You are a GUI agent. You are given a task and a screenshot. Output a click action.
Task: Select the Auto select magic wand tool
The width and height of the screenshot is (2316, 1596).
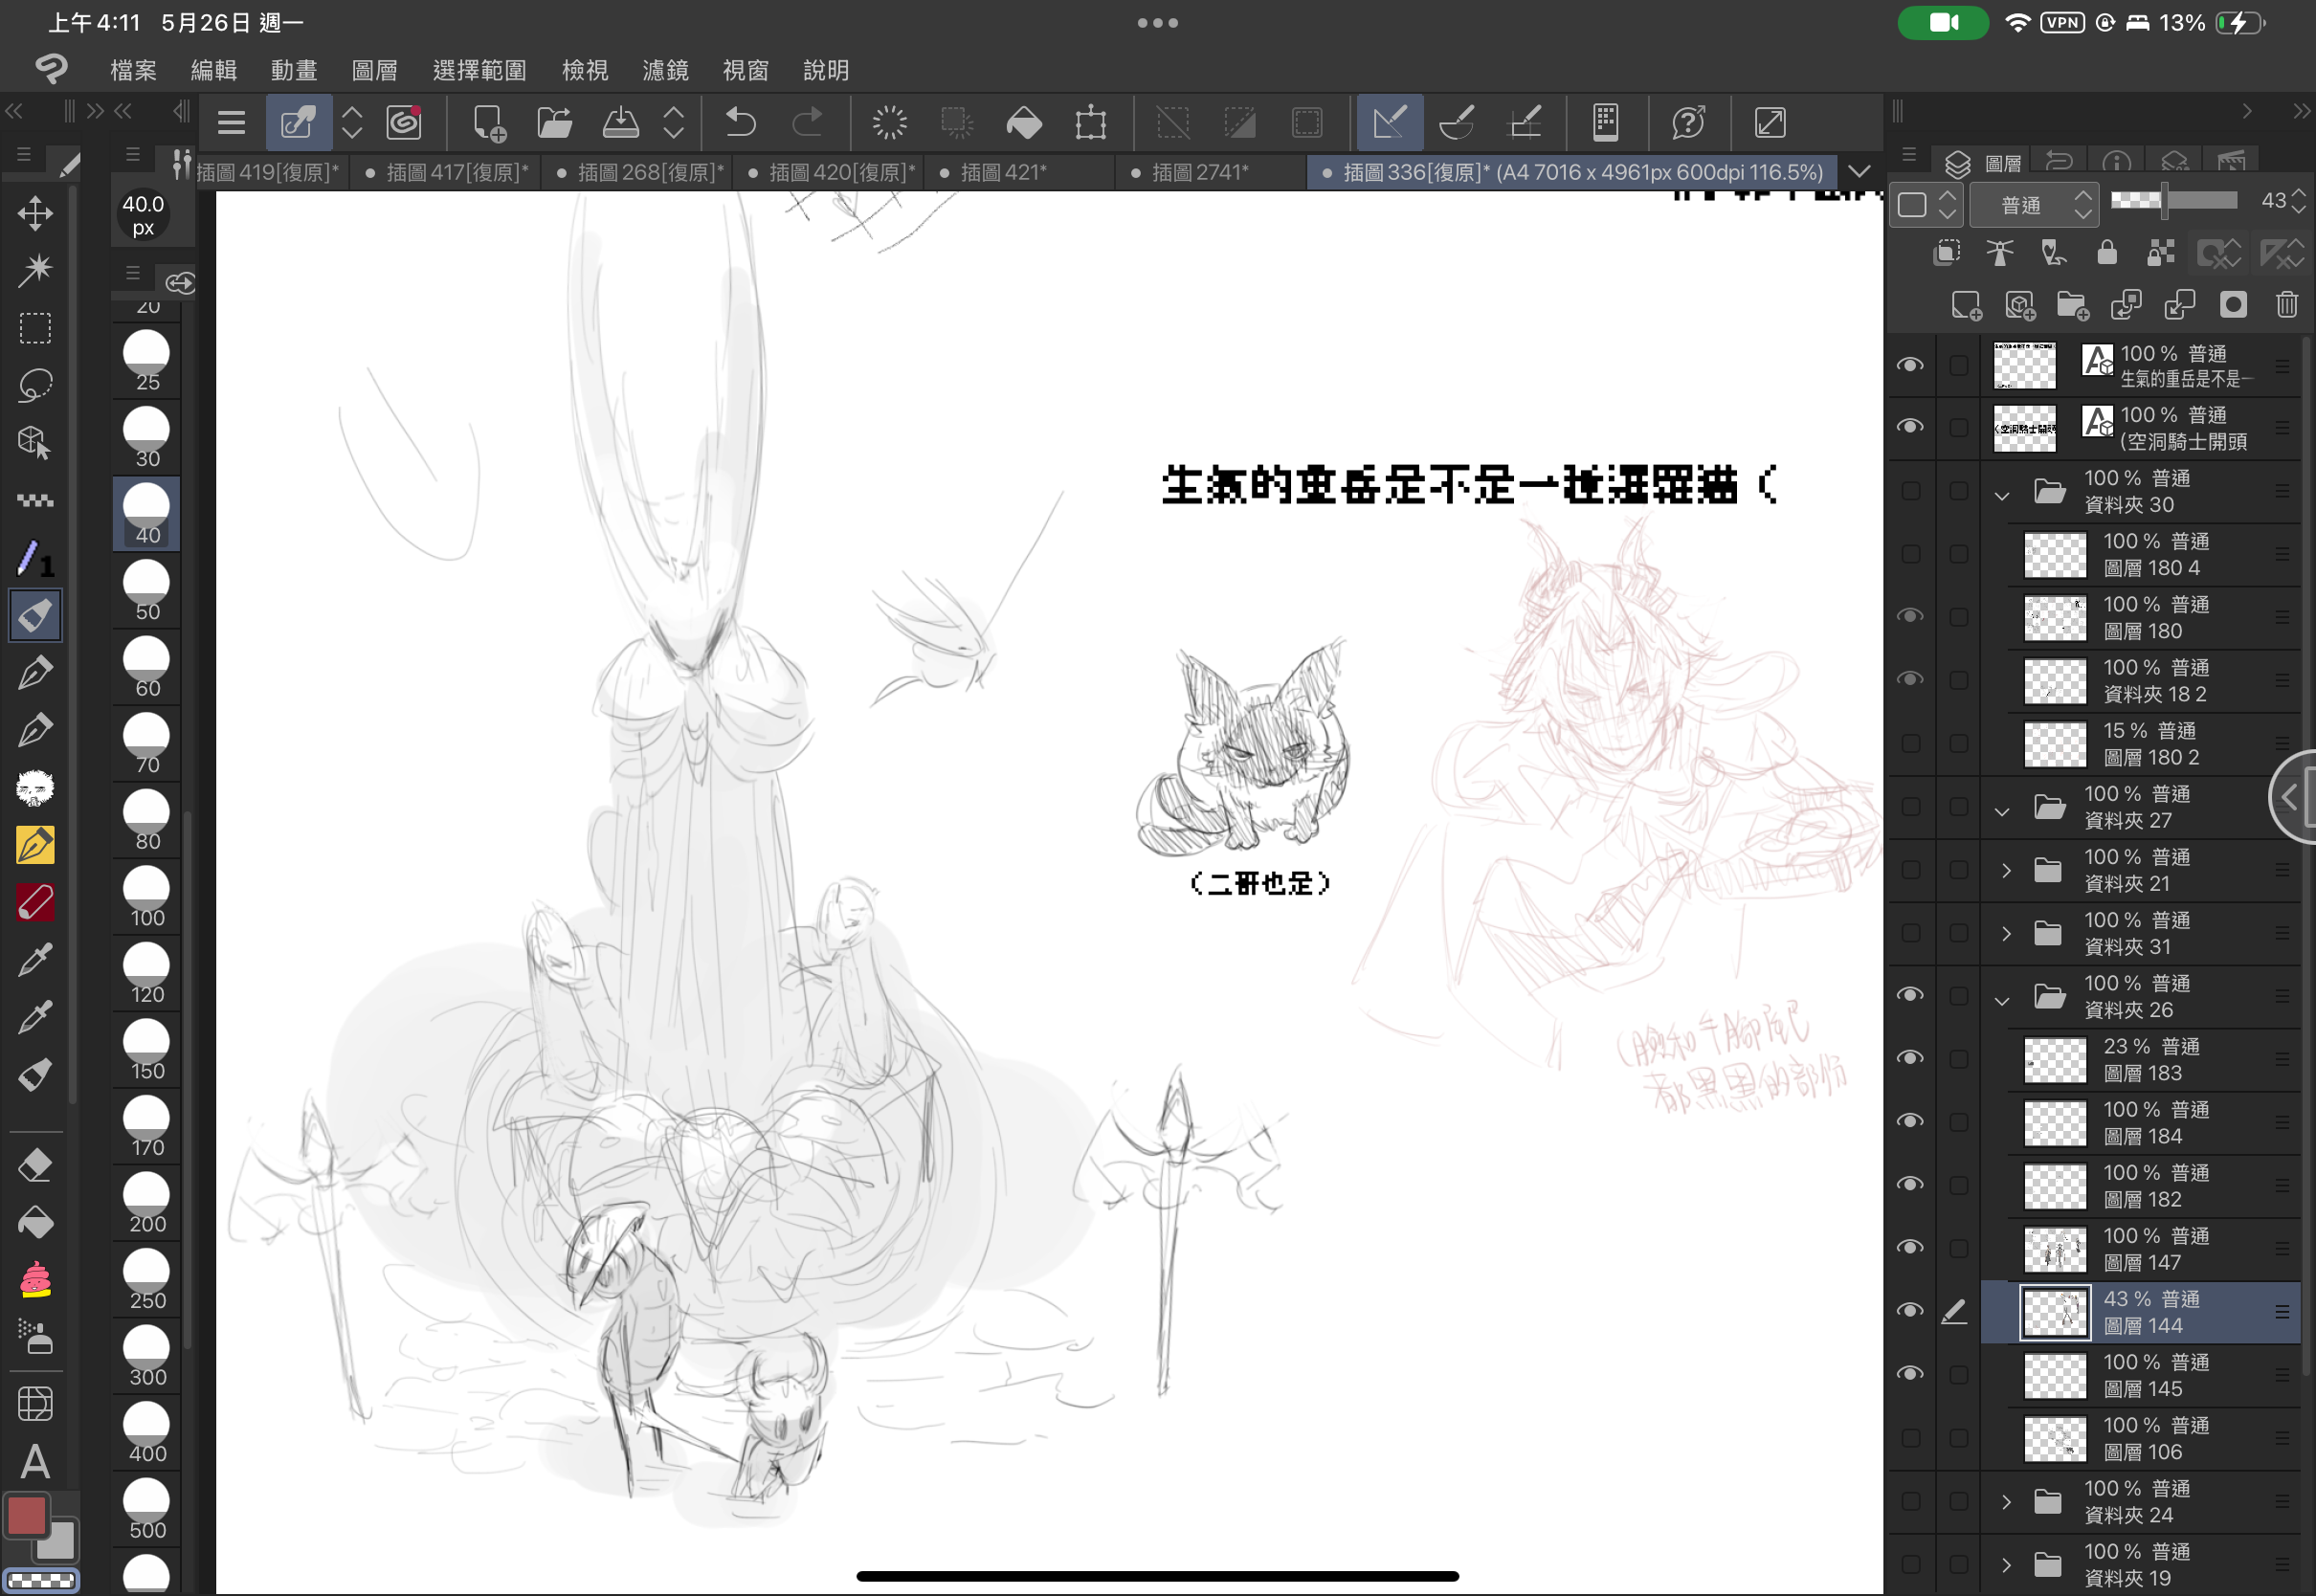tap(35, 269)
